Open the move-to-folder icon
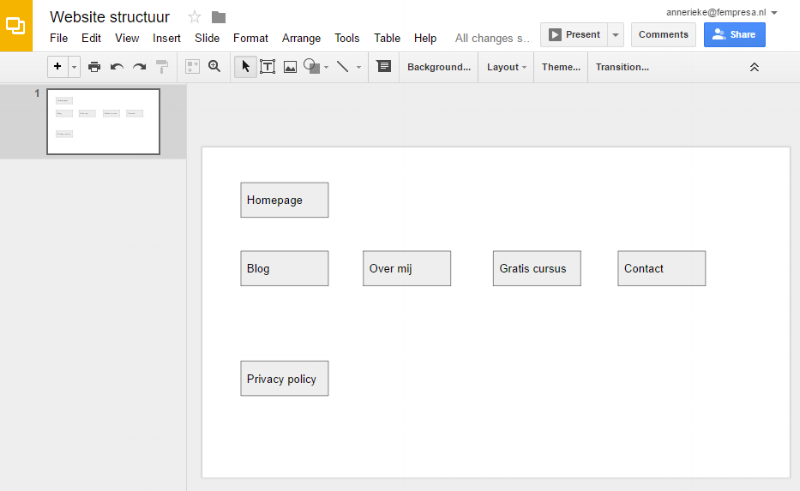 pos(219,17)
